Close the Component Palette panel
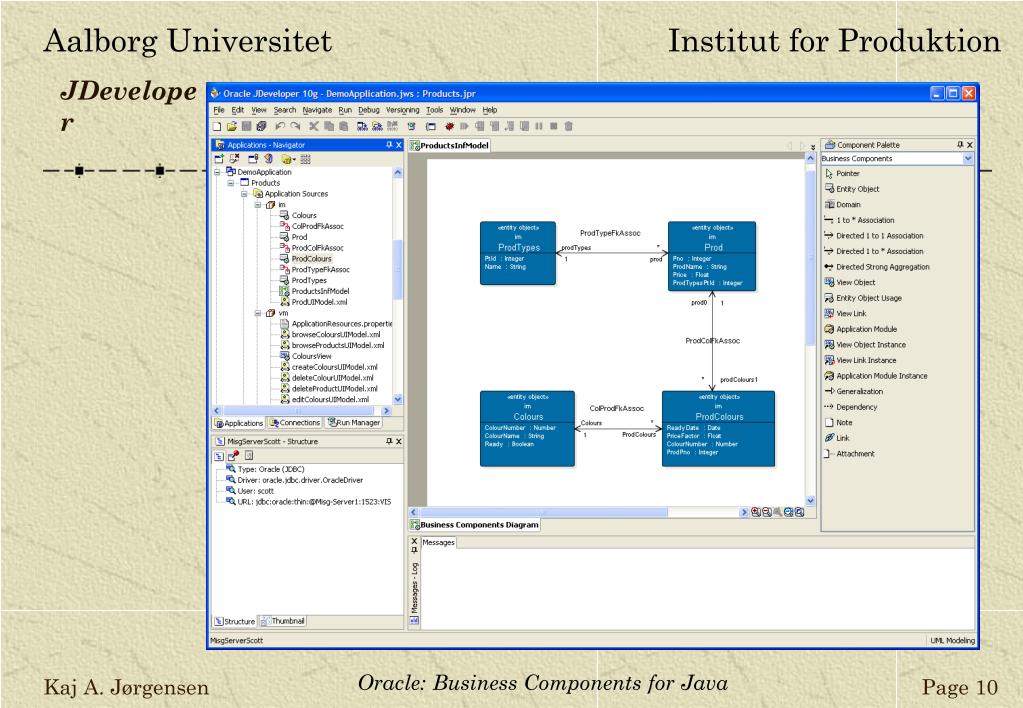Image resolution: width=1023 pixels, height=708 pixels. [x=970, y=145]
